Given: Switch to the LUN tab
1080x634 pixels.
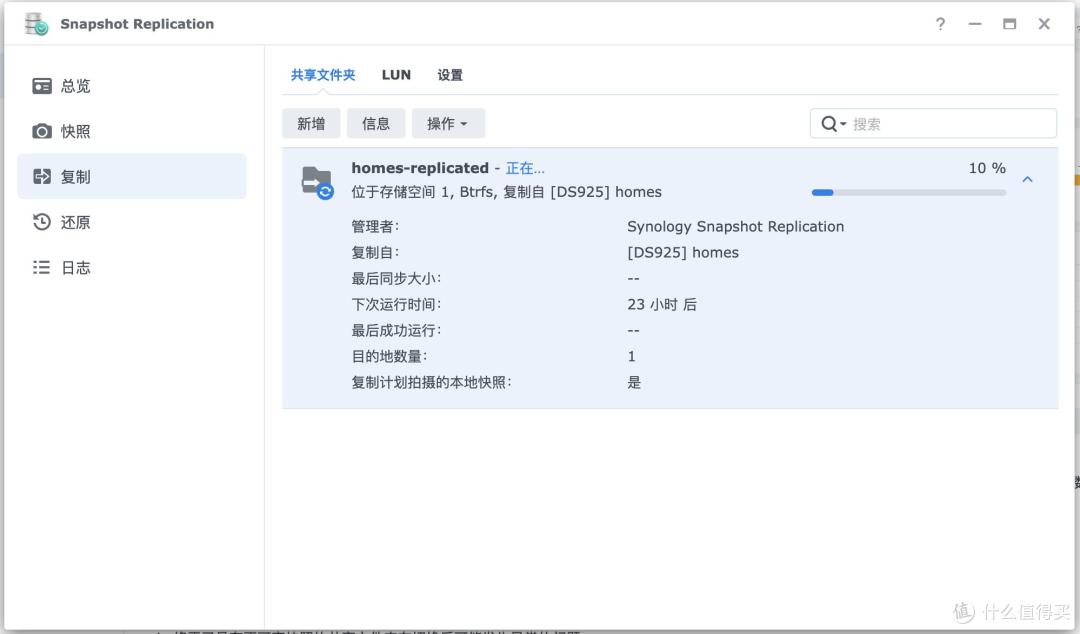Looking at the screenshot, I should 396,75.
